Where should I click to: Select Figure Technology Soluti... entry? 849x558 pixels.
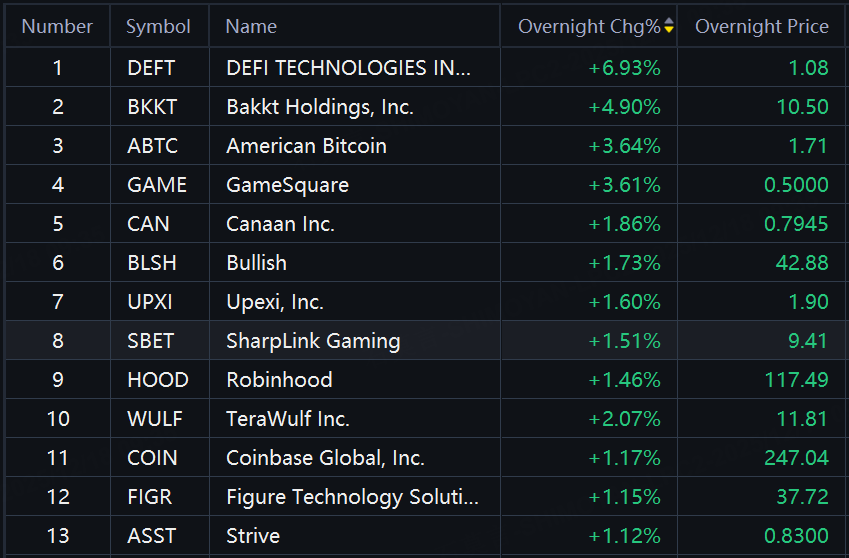point(352,497)
